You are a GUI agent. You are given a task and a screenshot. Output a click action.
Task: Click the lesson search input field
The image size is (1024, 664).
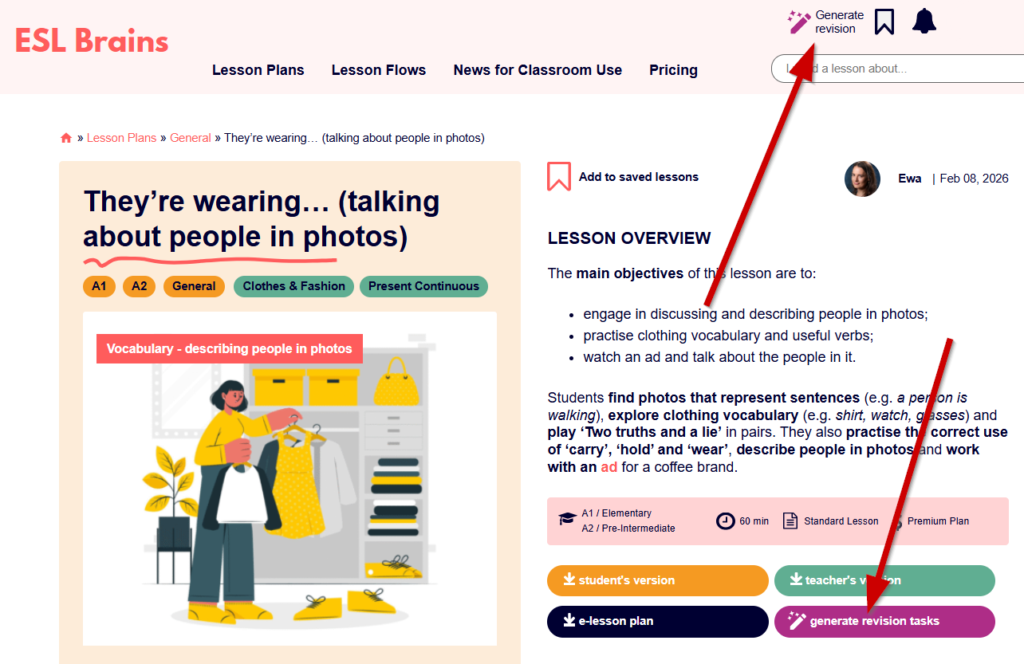coord(897,69)
